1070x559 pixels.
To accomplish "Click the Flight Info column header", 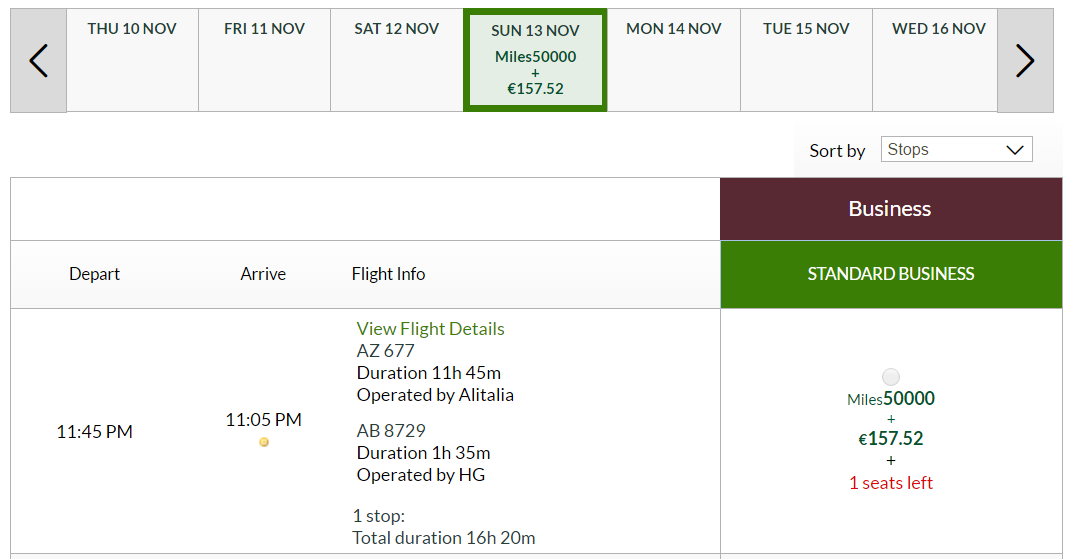I will (388, 274).
